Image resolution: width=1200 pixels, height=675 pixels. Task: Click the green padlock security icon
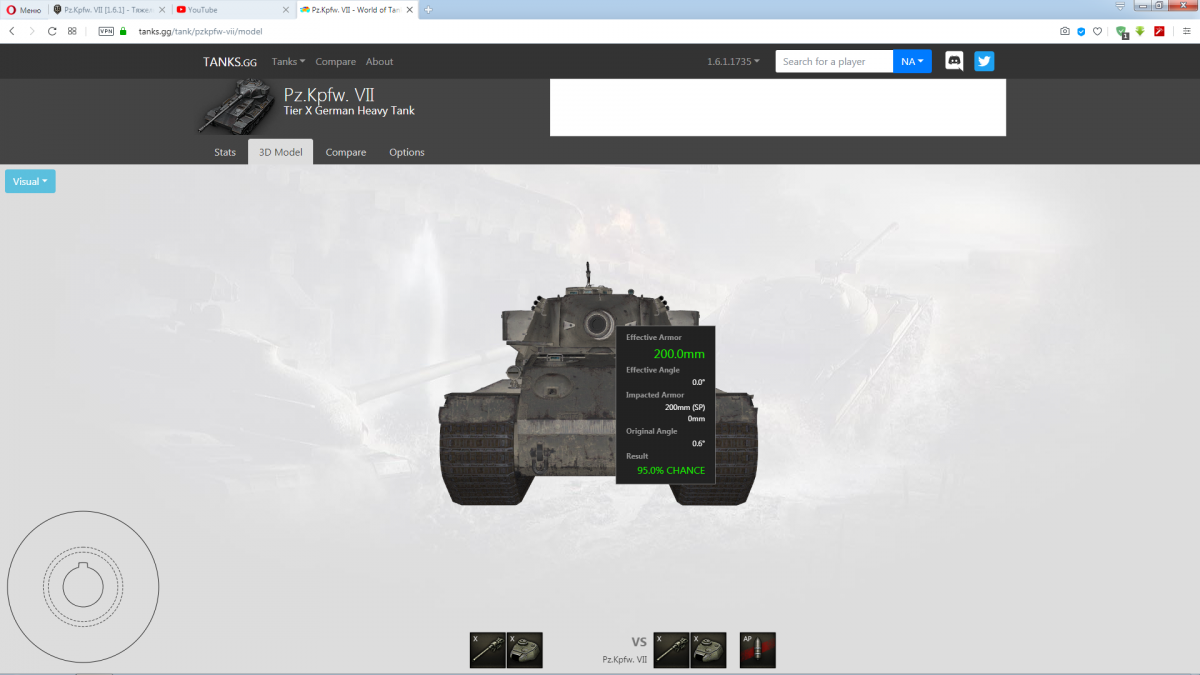click(x=123, y=31)
